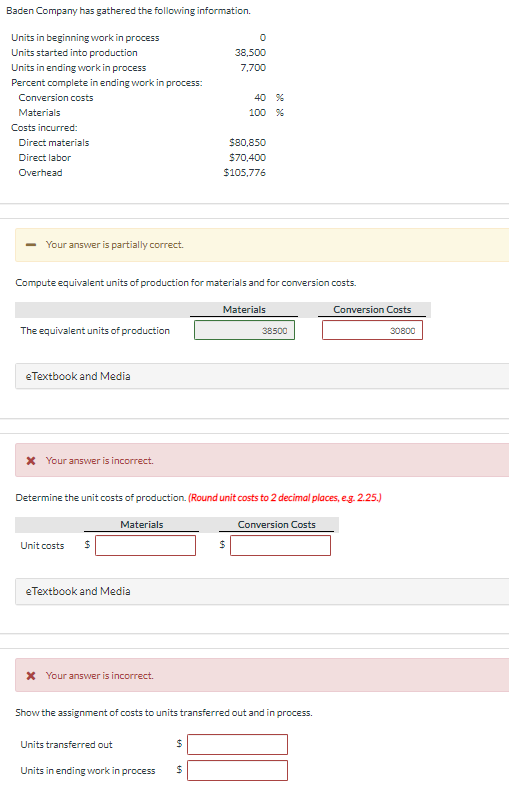Image resolution: width=509 pixels, height=791 pixels.
Task: Click the red X icon beside unit costs feedback
Action: [31, 461]
